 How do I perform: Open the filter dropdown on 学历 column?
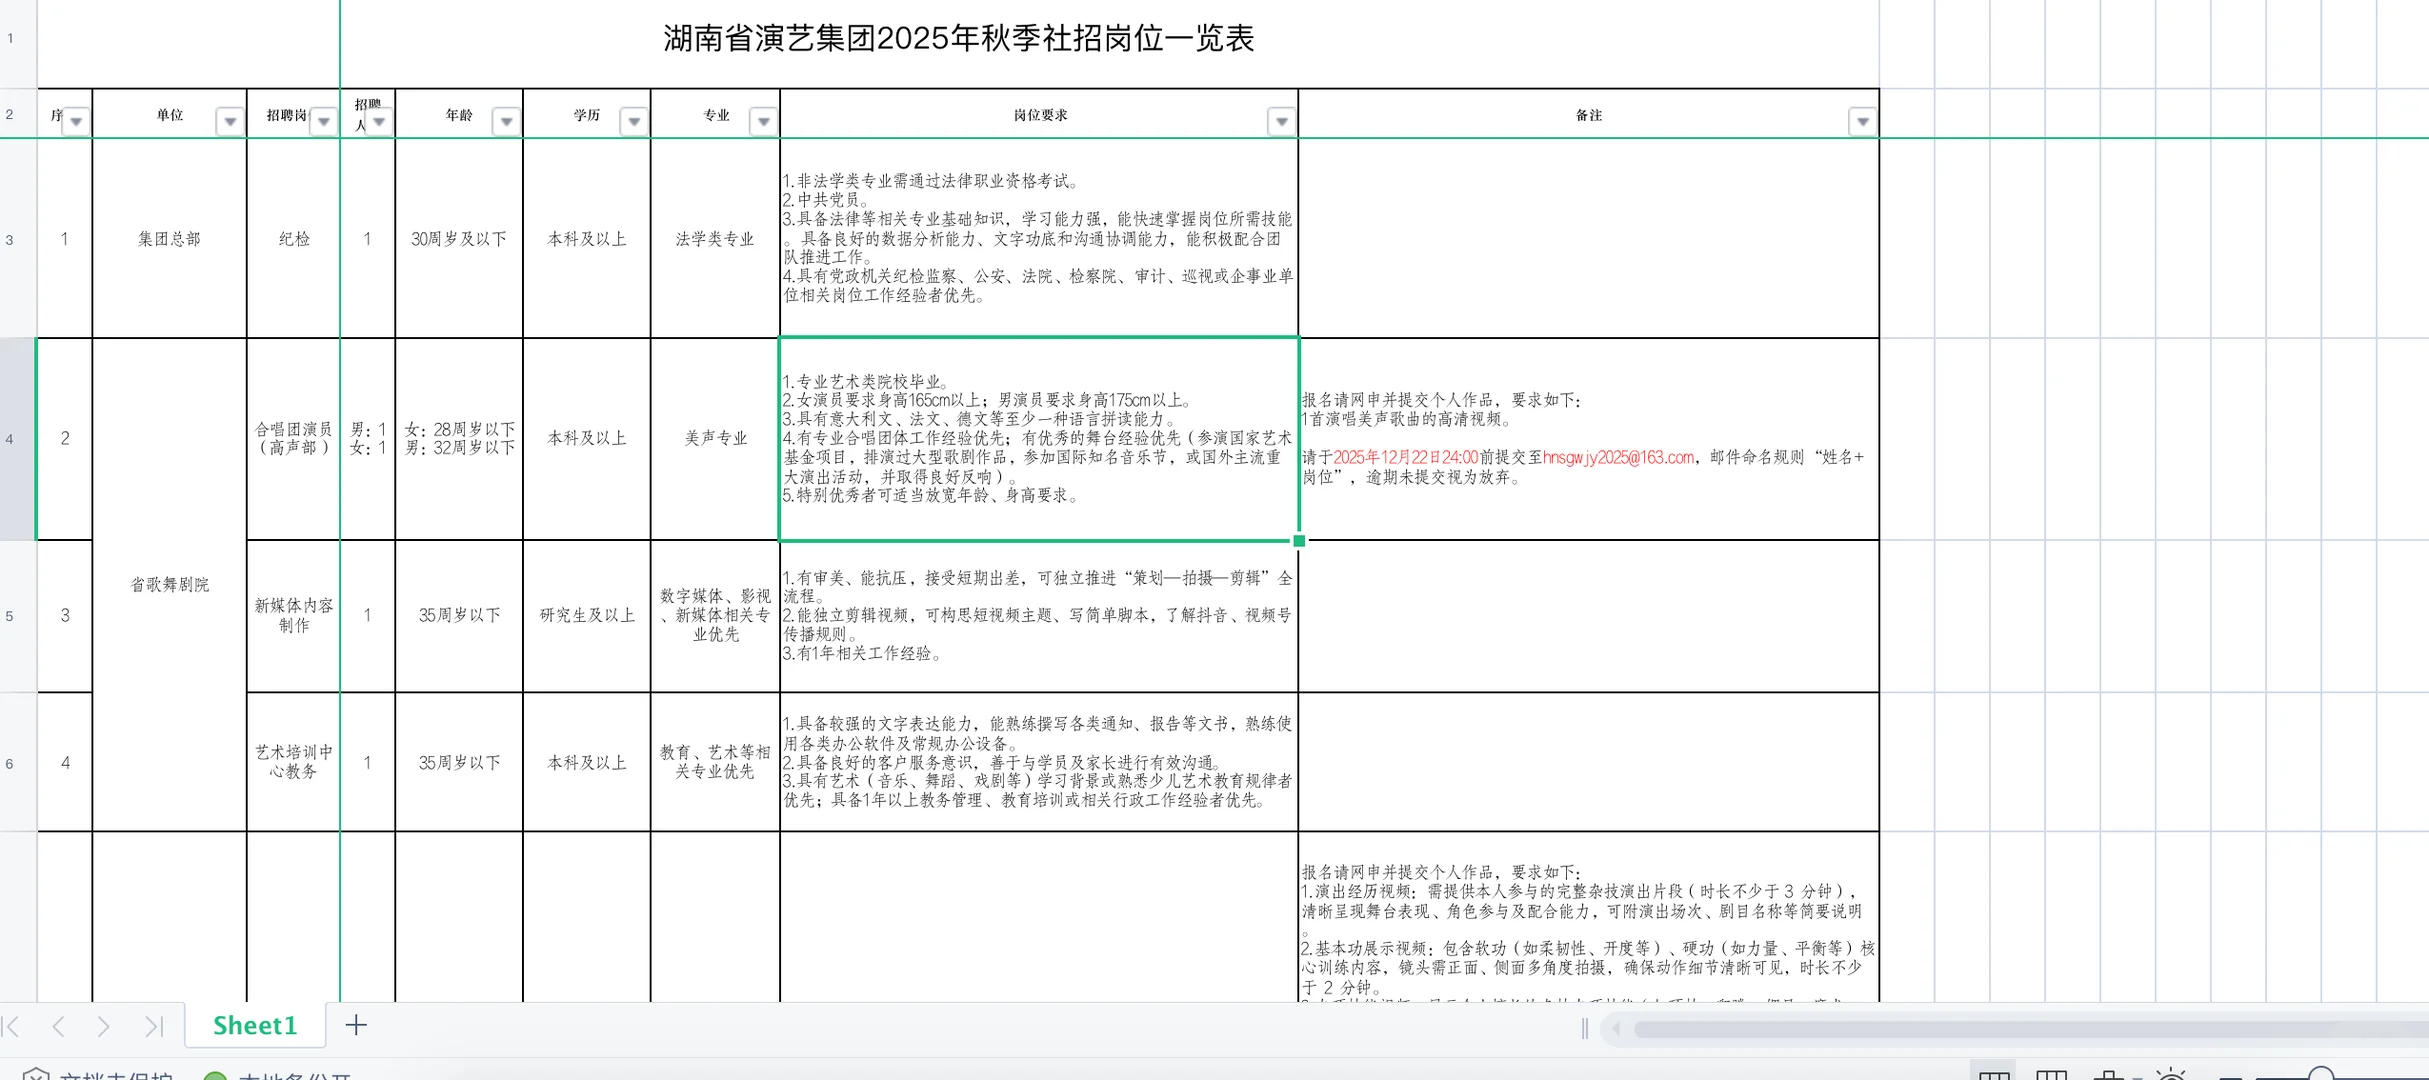[635, 120]
